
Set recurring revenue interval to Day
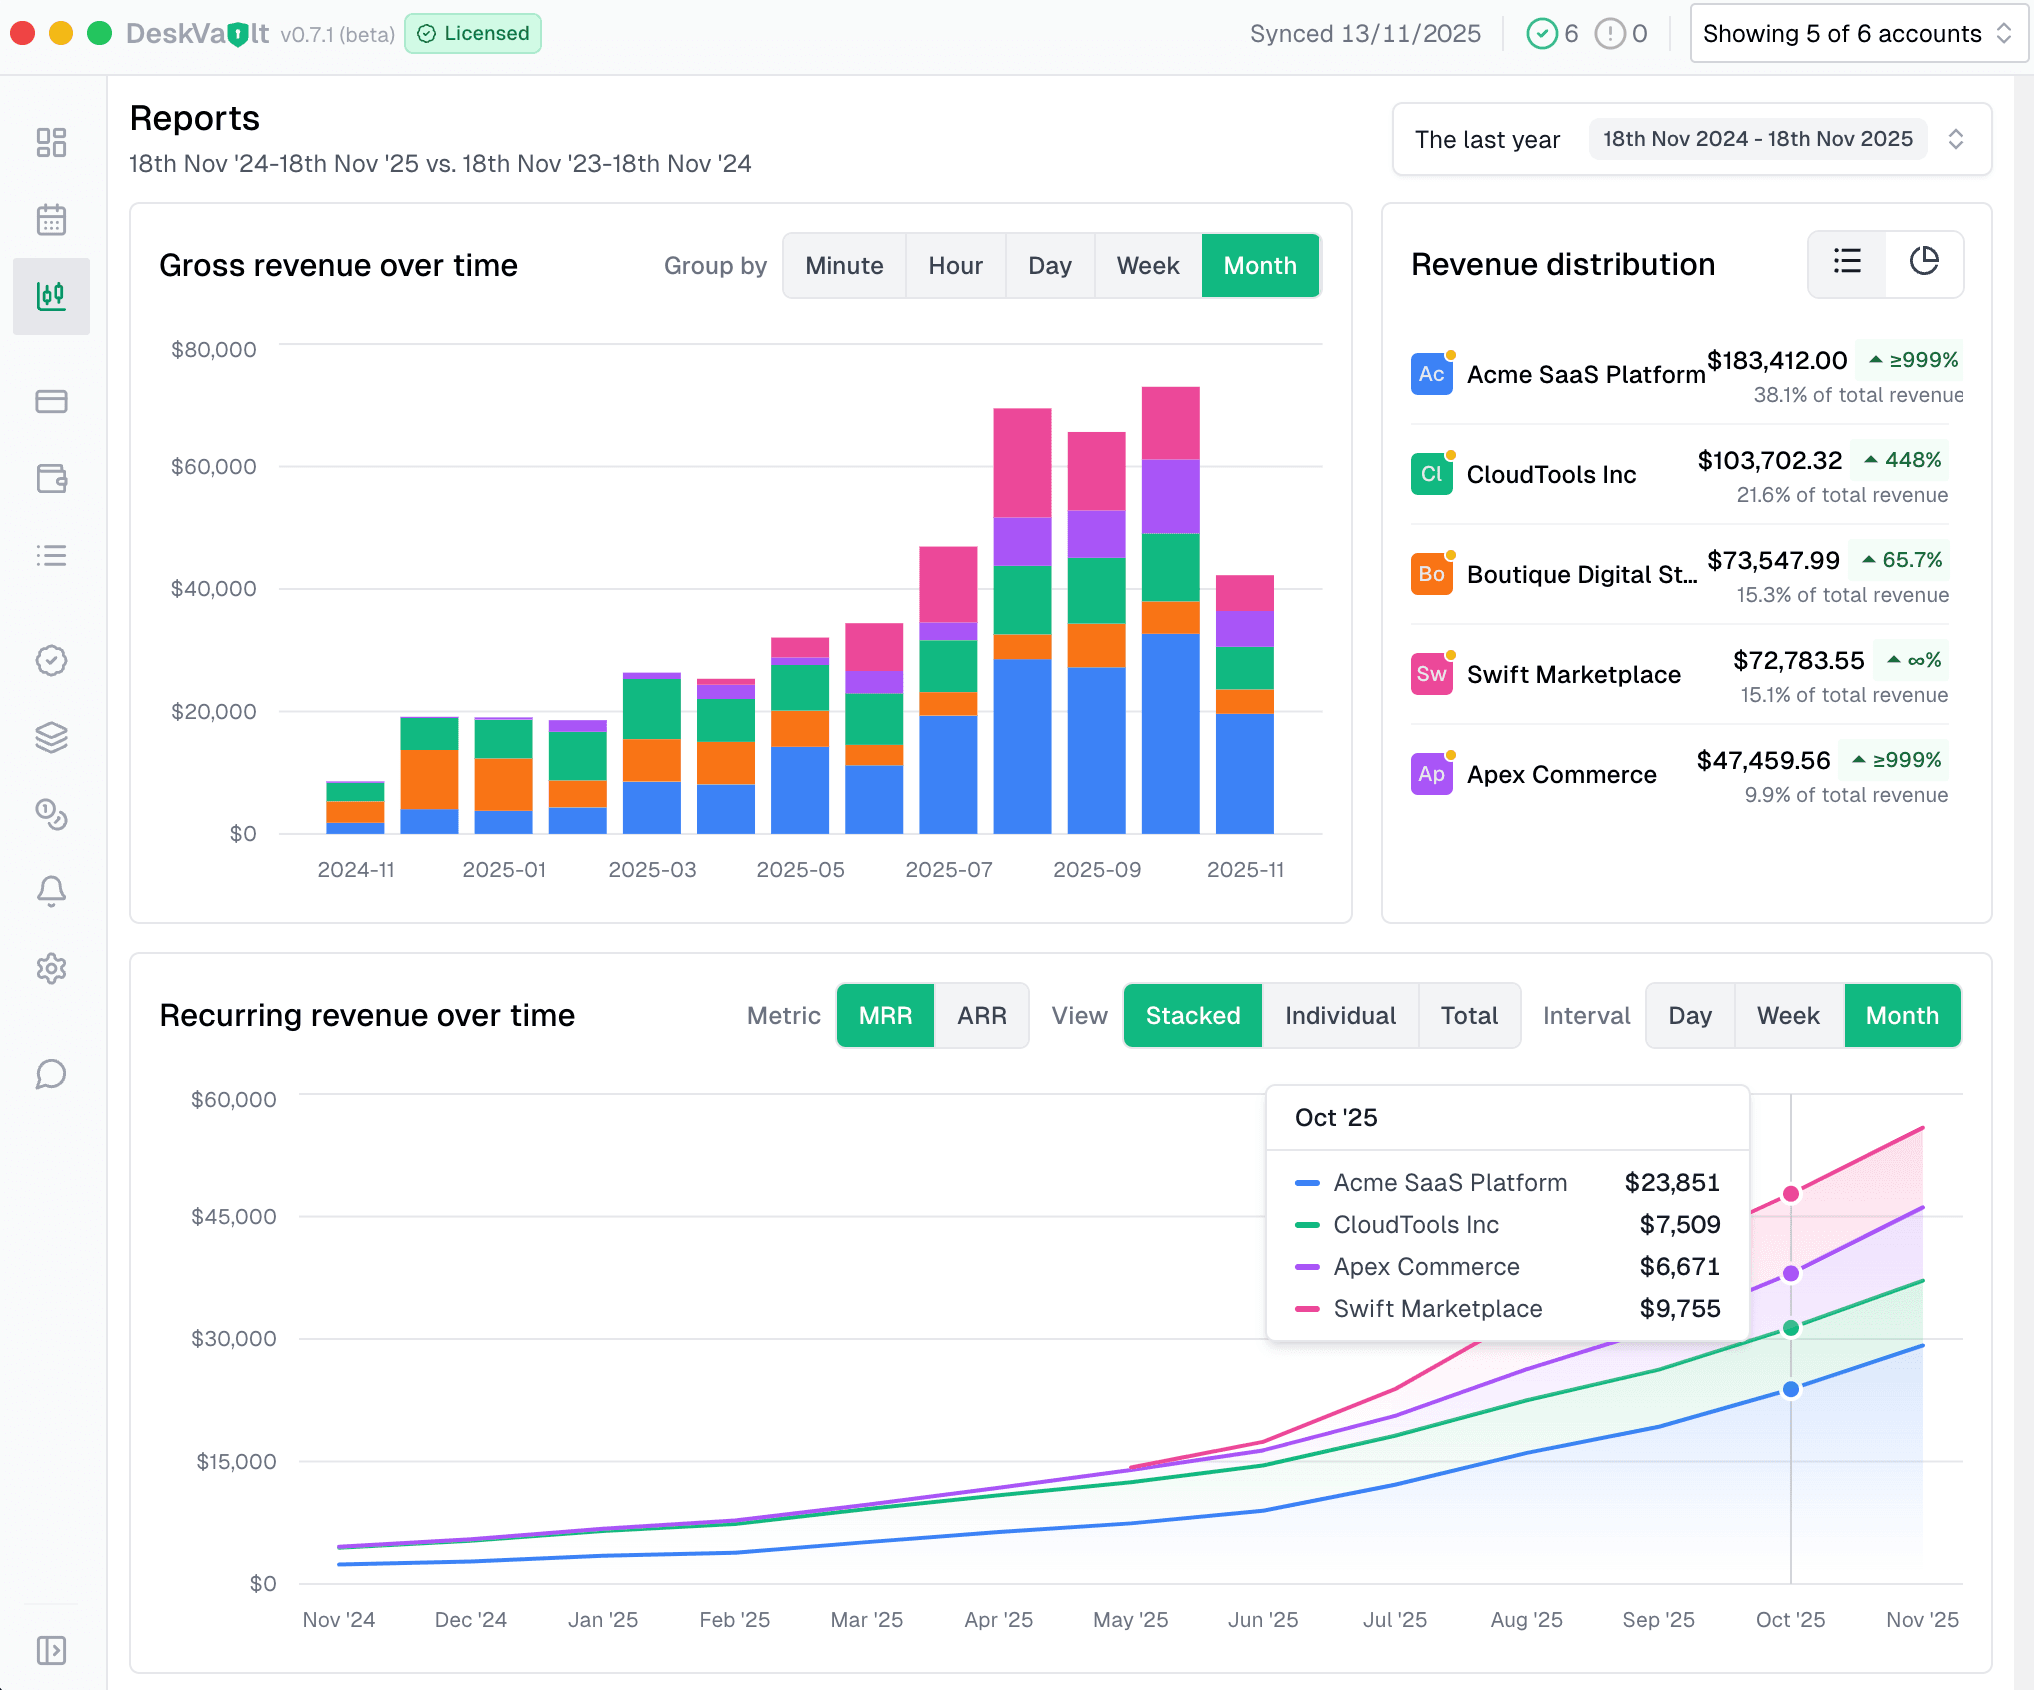coord(1690,1015)
